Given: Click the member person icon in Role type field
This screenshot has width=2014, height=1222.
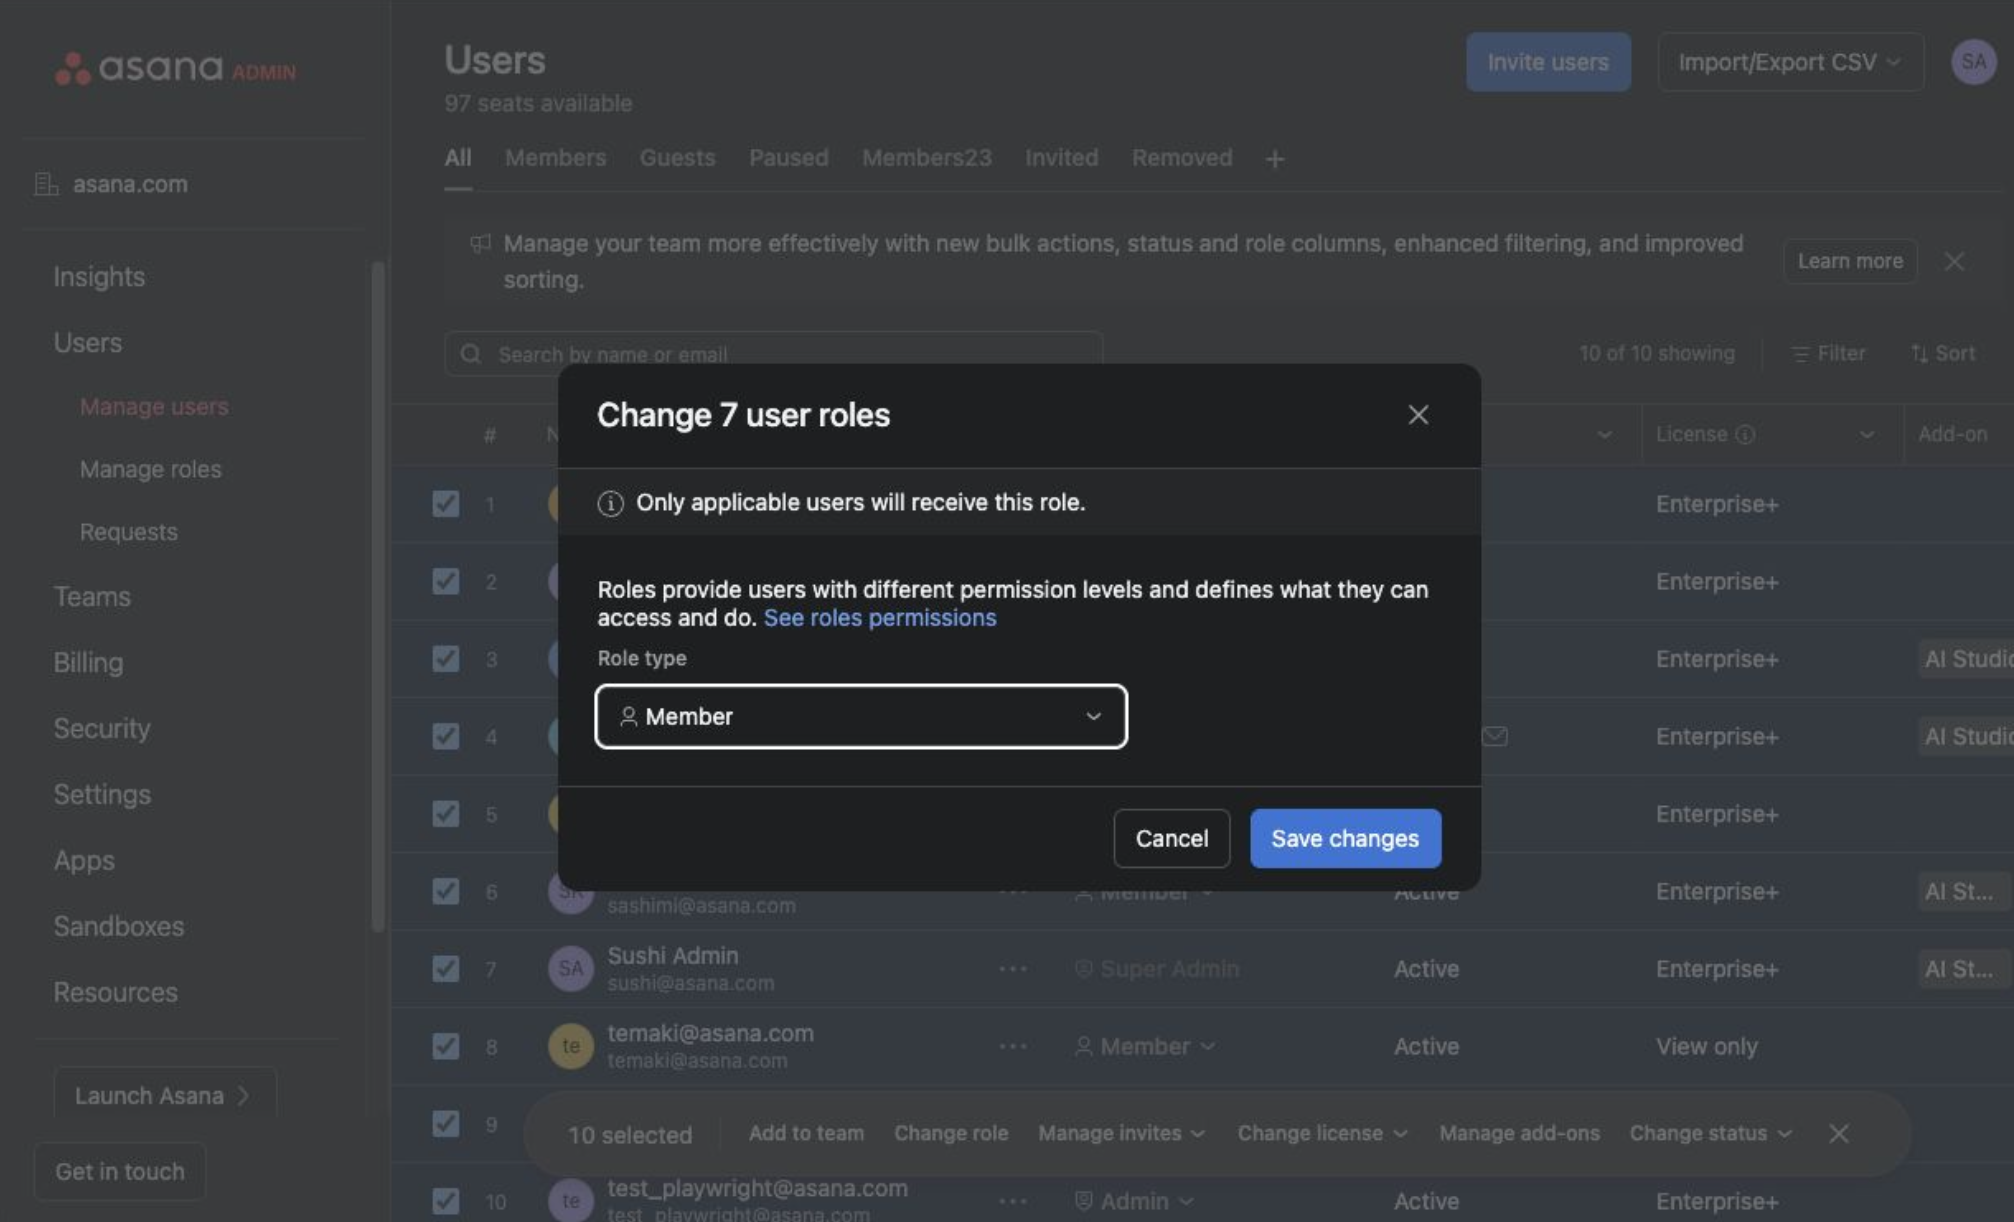Looking at the screenshot, I should click(628, 717).
